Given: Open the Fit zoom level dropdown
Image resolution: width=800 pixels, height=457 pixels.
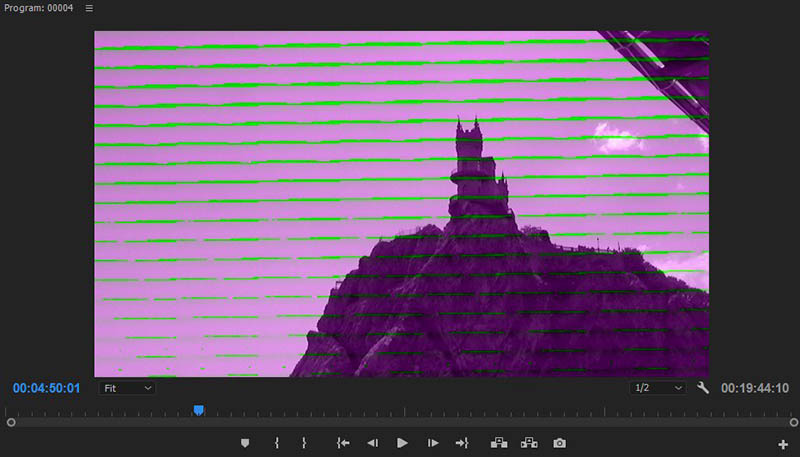Looking at the screenshot, I should pyautogui.click(x=127, y=388).
